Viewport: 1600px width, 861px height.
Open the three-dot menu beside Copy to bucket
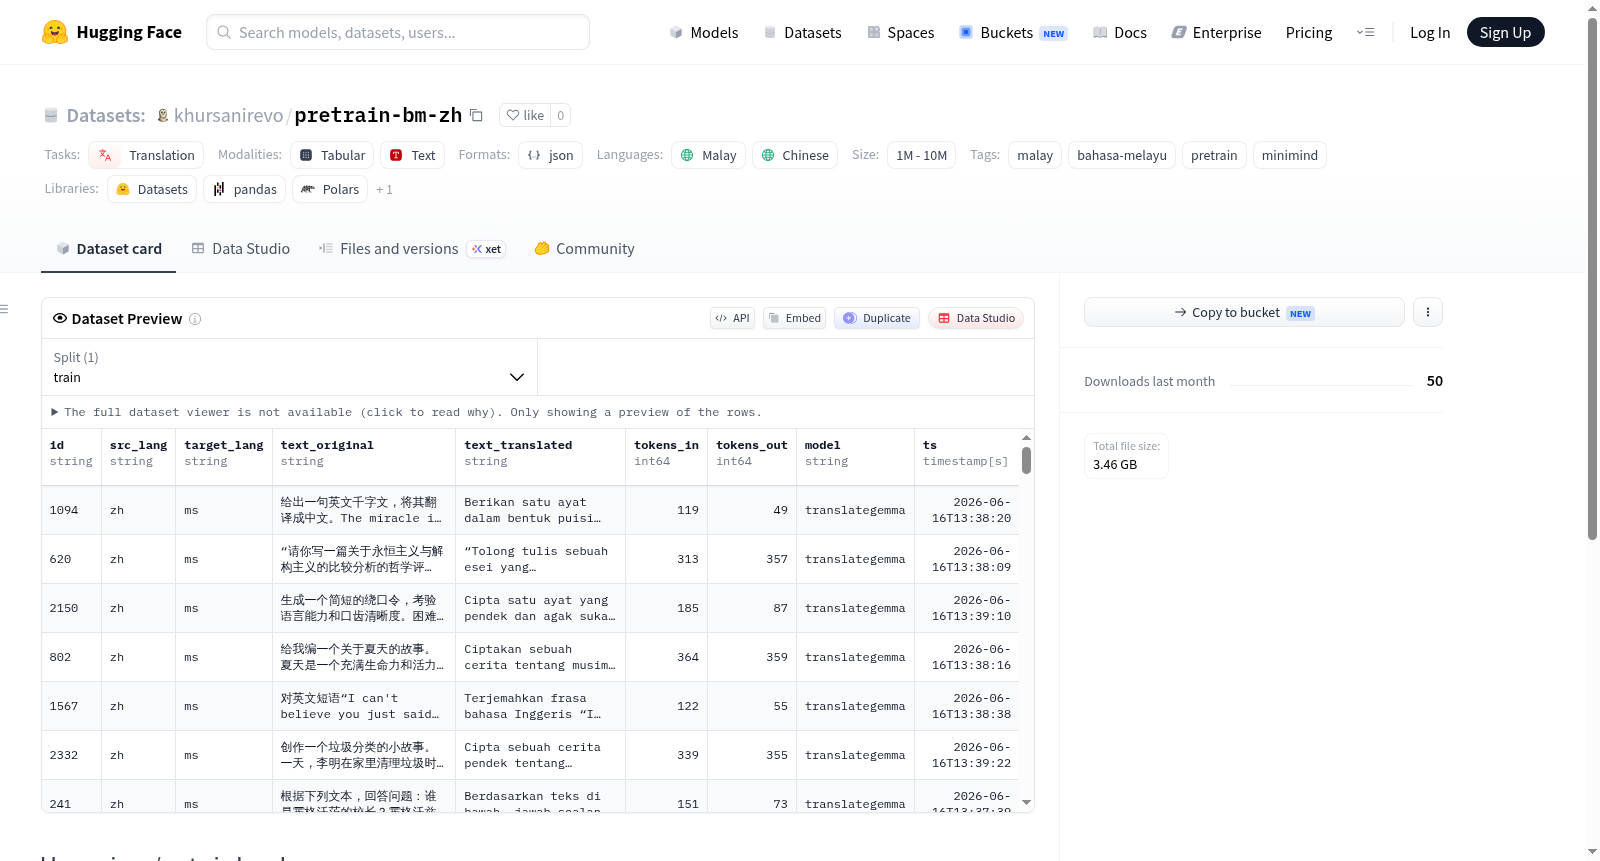(1428, 312)
